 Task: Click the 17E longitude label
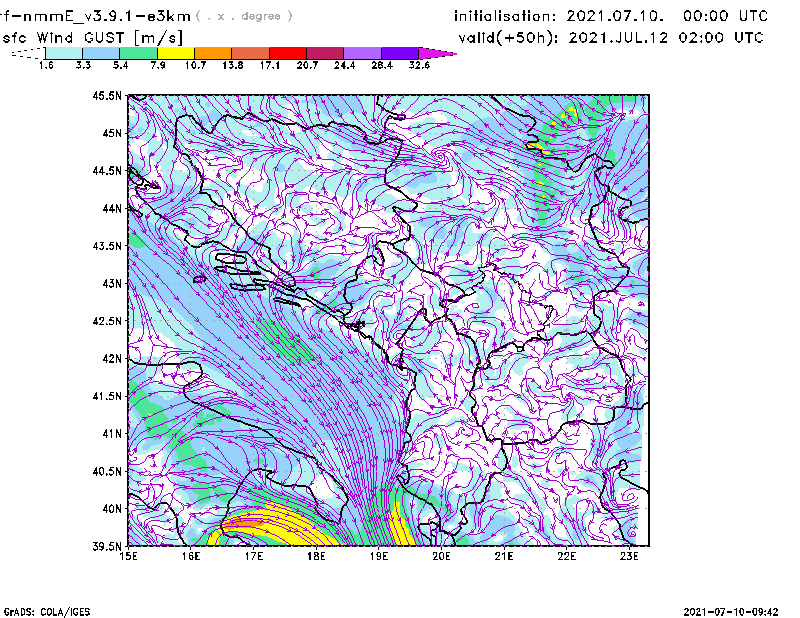[254, 556]
